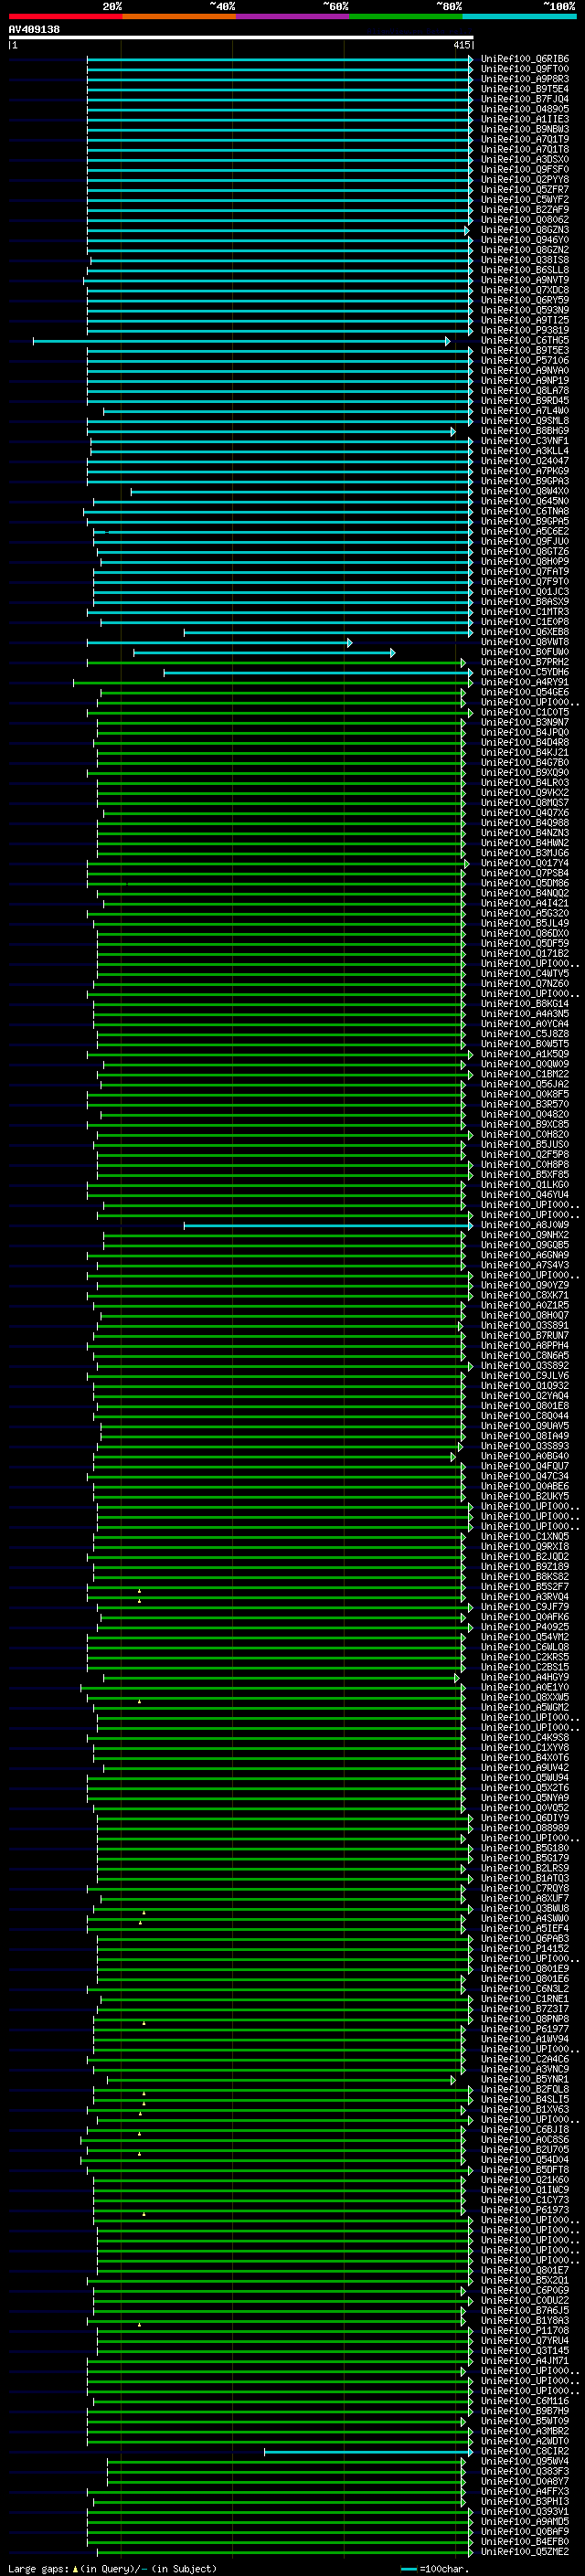This screenshot has width=585, height=2576.
Task: Open hit UniRef100_A9P8R3 label
Action: click(x=525, y=79)
